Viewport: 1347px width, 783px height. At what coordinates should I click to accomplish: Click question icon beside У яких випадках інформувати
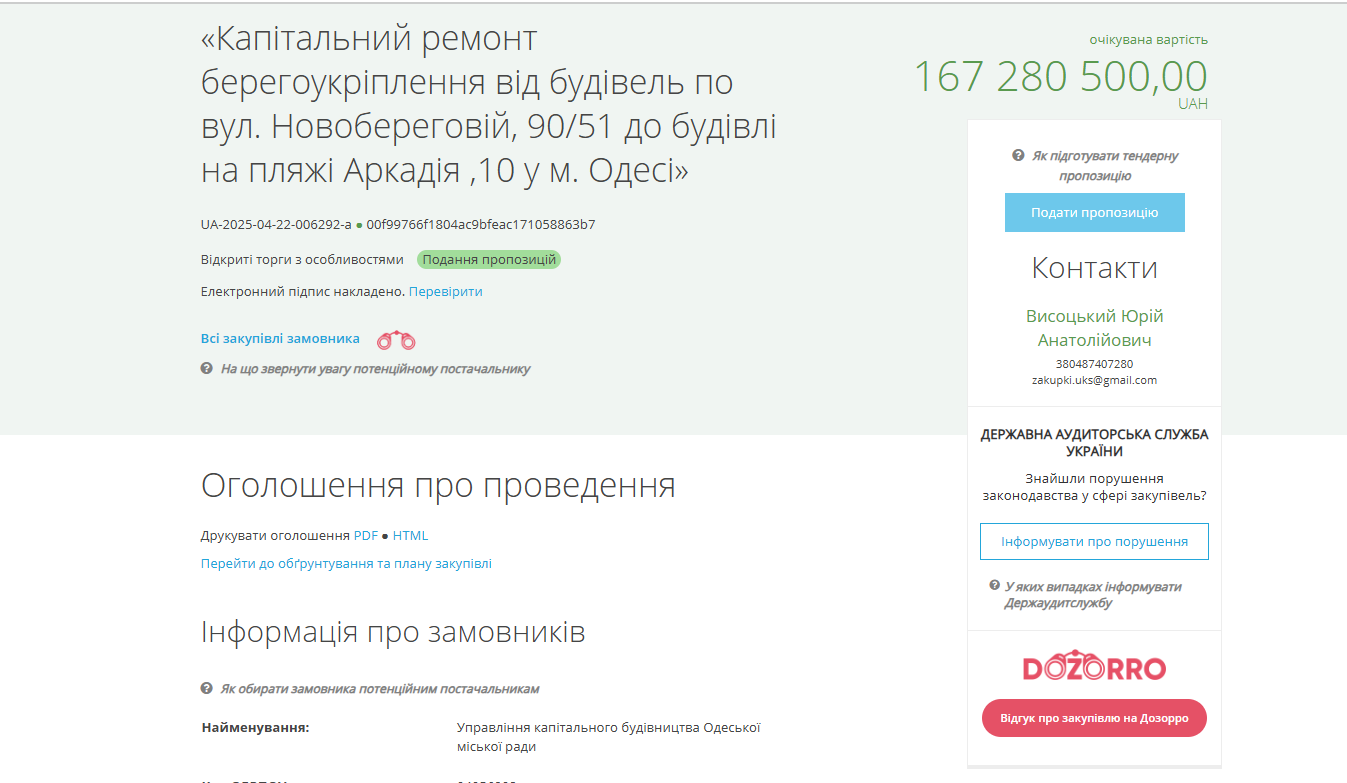[995, 586]
